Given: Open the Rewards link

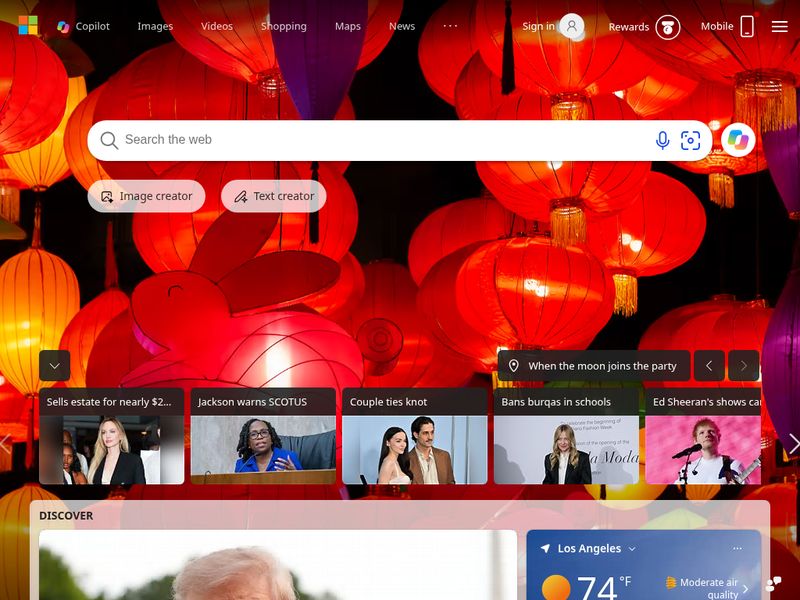Looking at the screenshot, I should (x=629, y=27).
